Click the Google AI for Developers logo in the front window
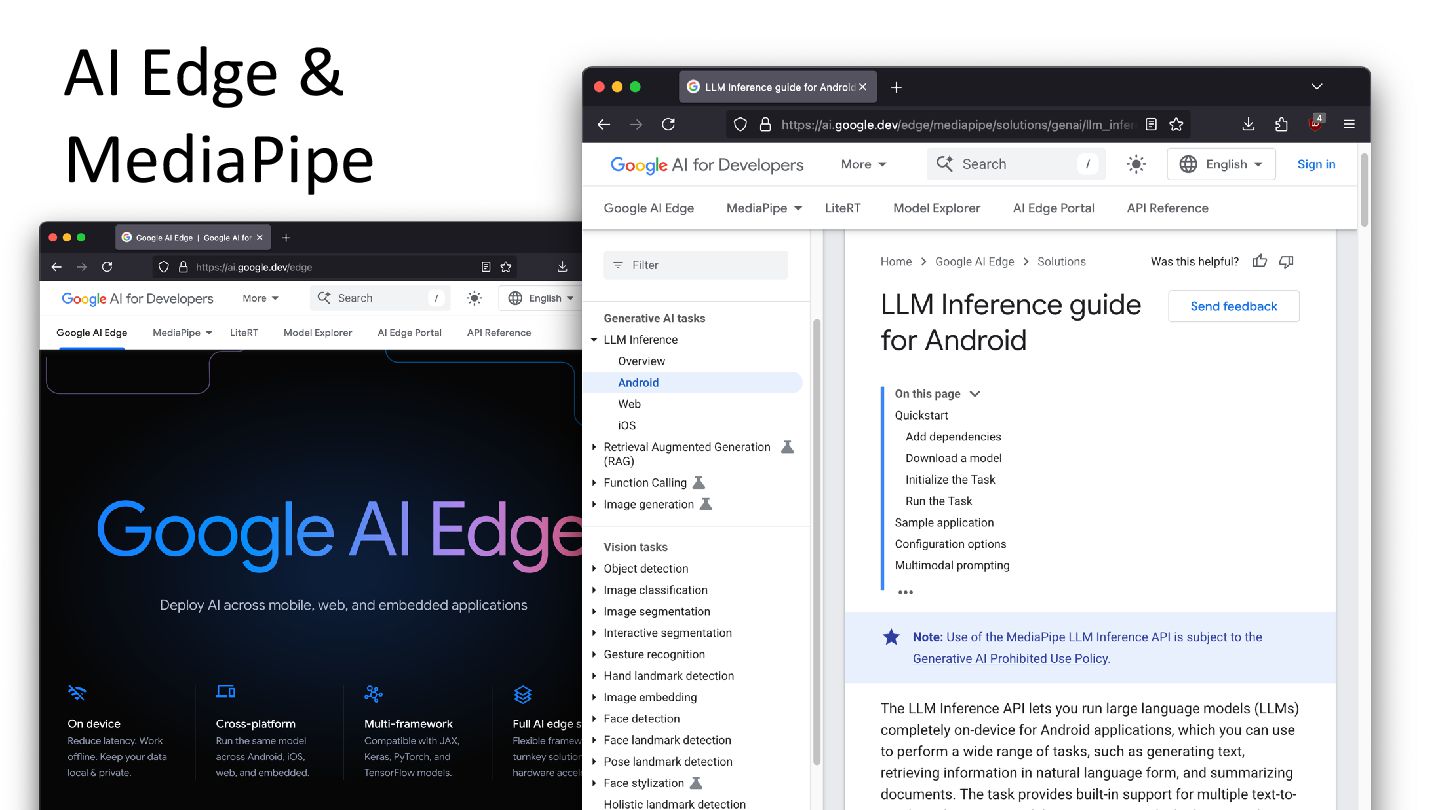 707,164
